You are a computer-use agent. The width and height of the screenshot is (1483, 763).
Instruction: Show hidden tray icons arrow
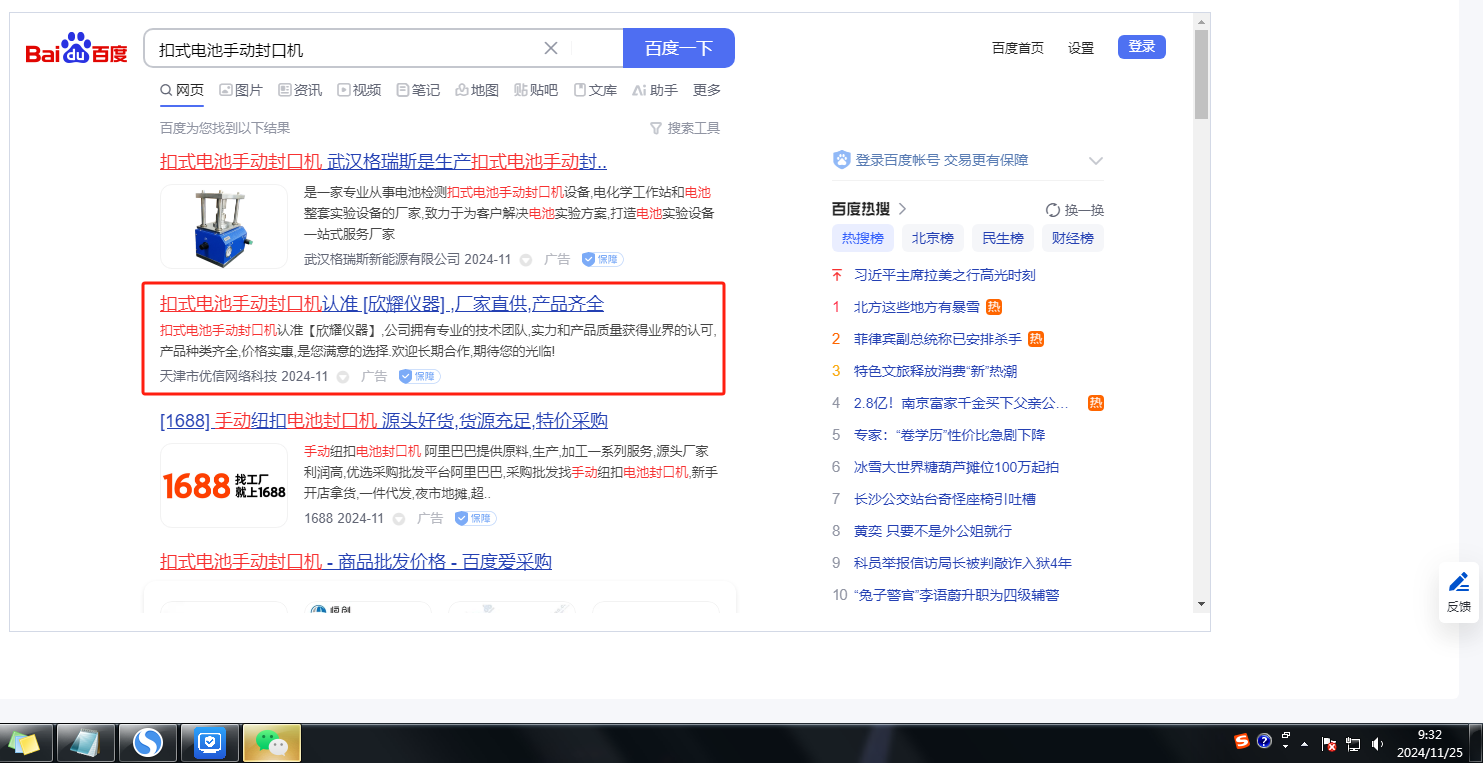click(1304, 744)
